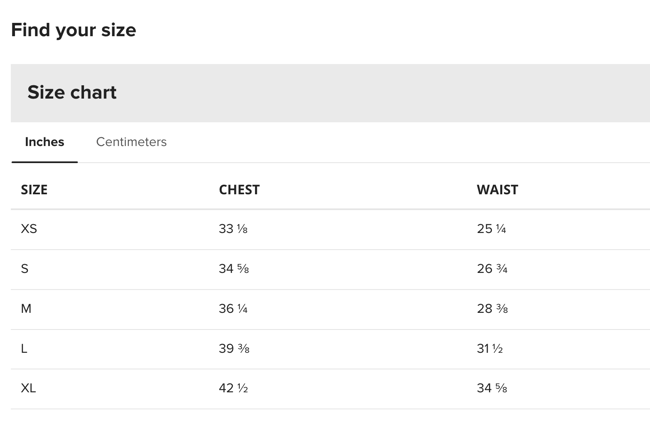The image size is (650, 426).
Task: Click the M chest value 36 ¼
Action: click(x=233, y=309)
